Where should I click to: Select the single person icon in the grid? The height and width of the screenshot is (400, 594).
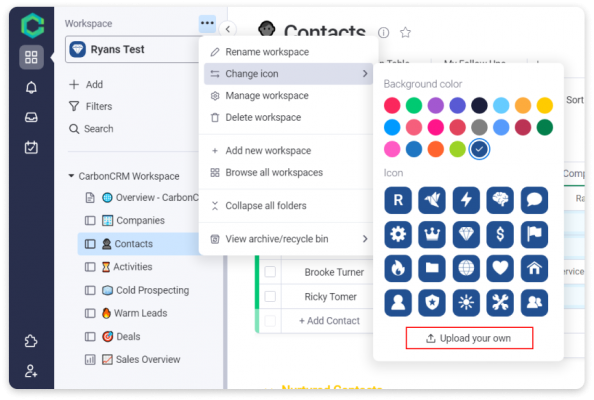click(398, 303)
